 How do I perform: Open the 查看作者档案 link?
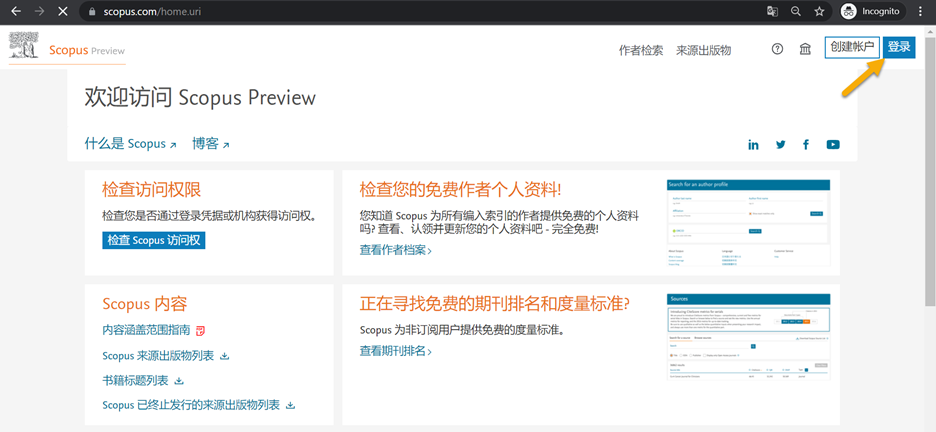(395, 251)
